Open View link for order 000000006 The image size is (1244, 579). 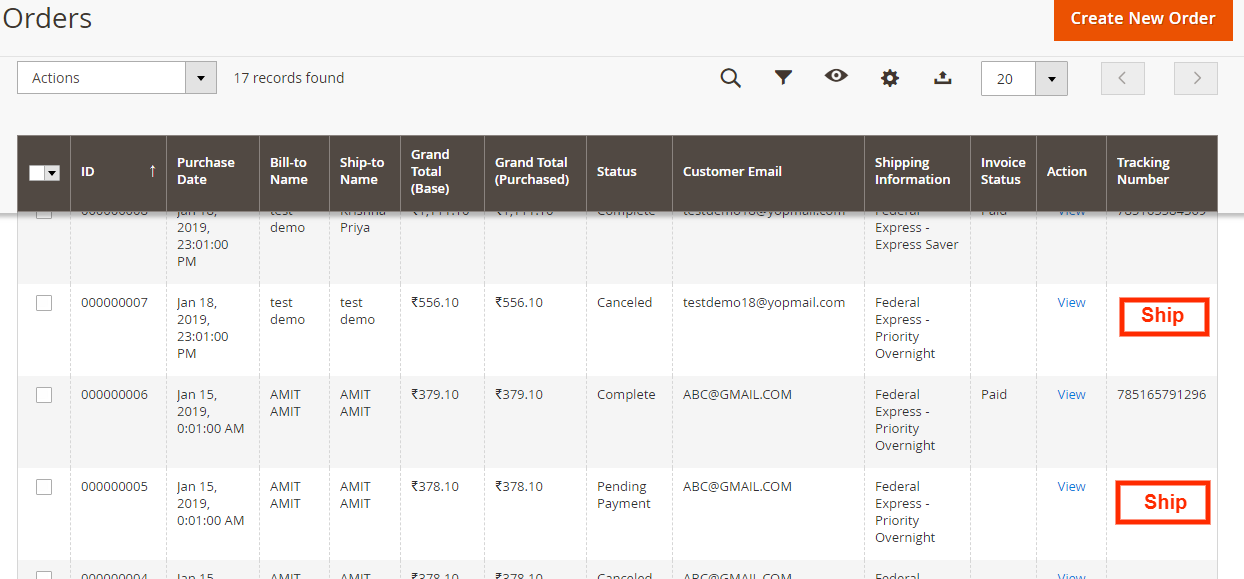(1071, 394)
